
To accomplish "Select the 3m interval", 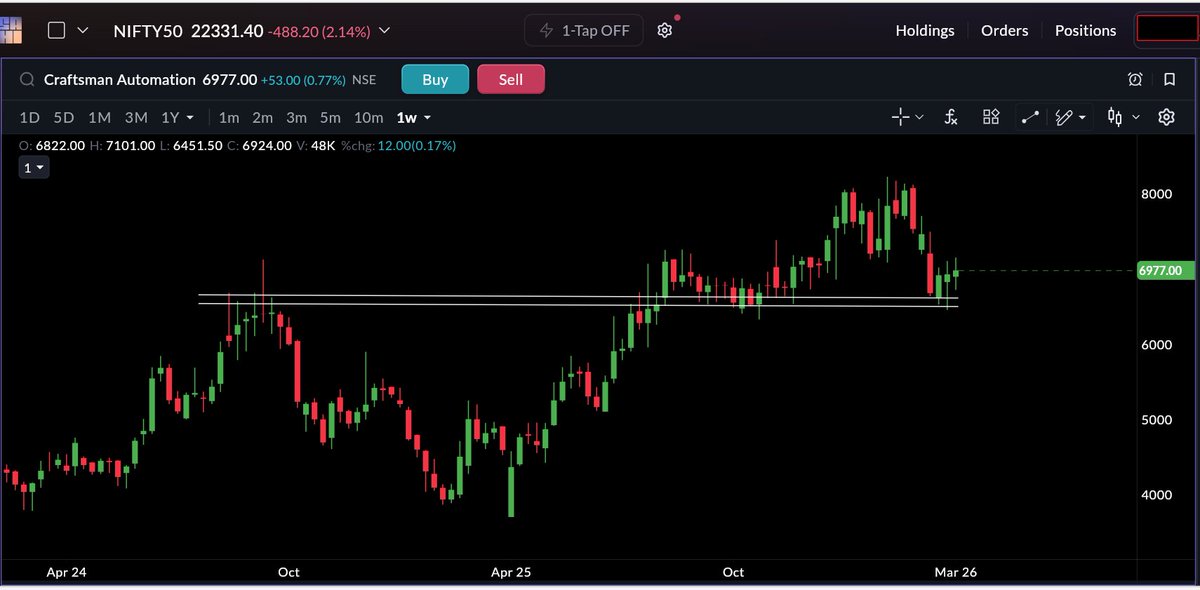I will click(x=296, y=117).
